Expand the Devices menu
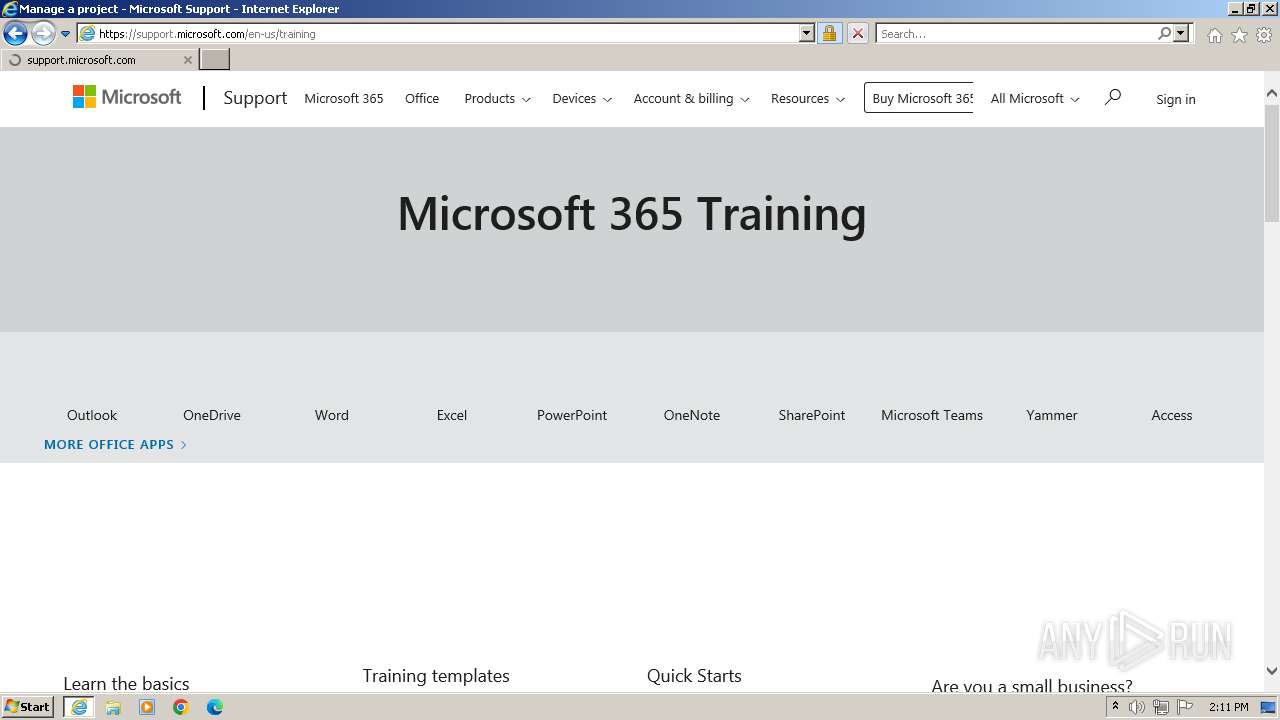1280x720 pixels. click(x=582, y=98)
